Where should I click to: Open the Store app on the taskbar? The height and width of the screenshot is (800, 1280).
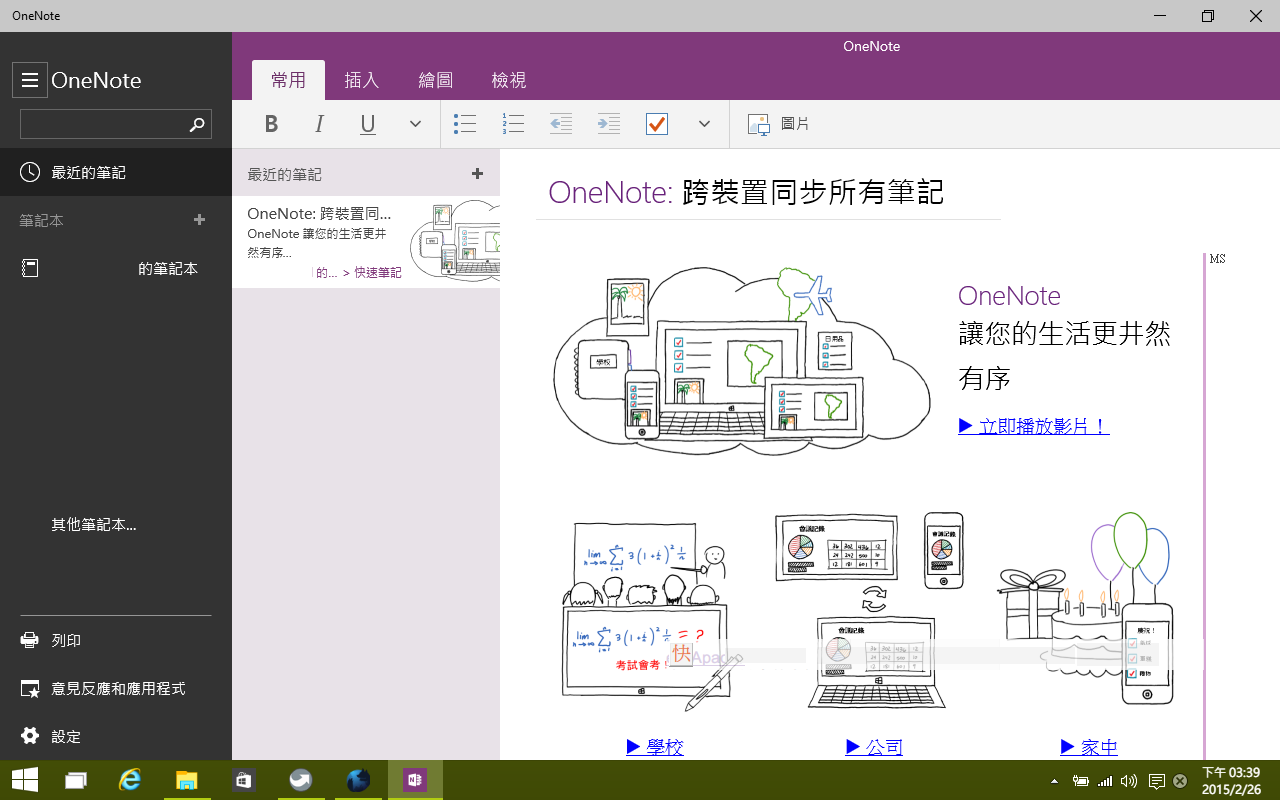tap(244, 780)
